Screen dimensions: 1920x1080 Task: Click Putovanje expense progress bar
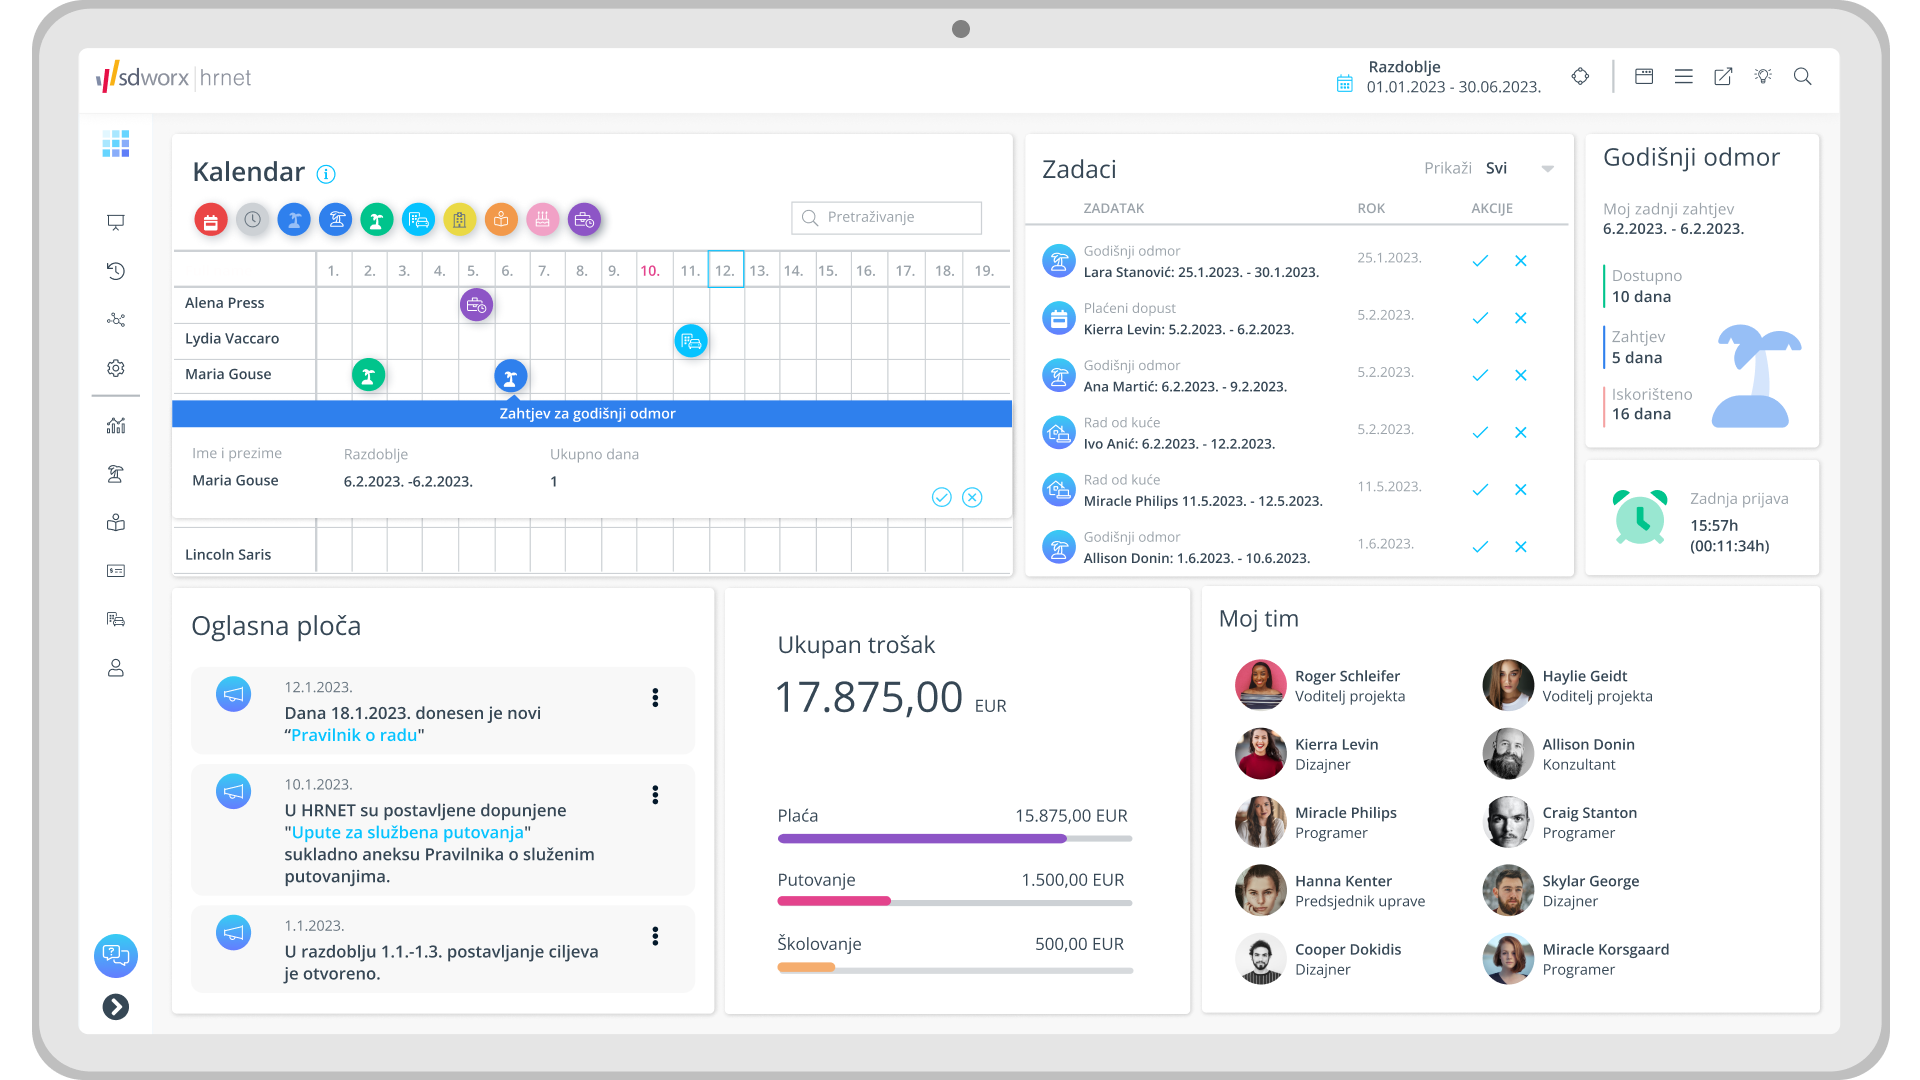point(955,902)
